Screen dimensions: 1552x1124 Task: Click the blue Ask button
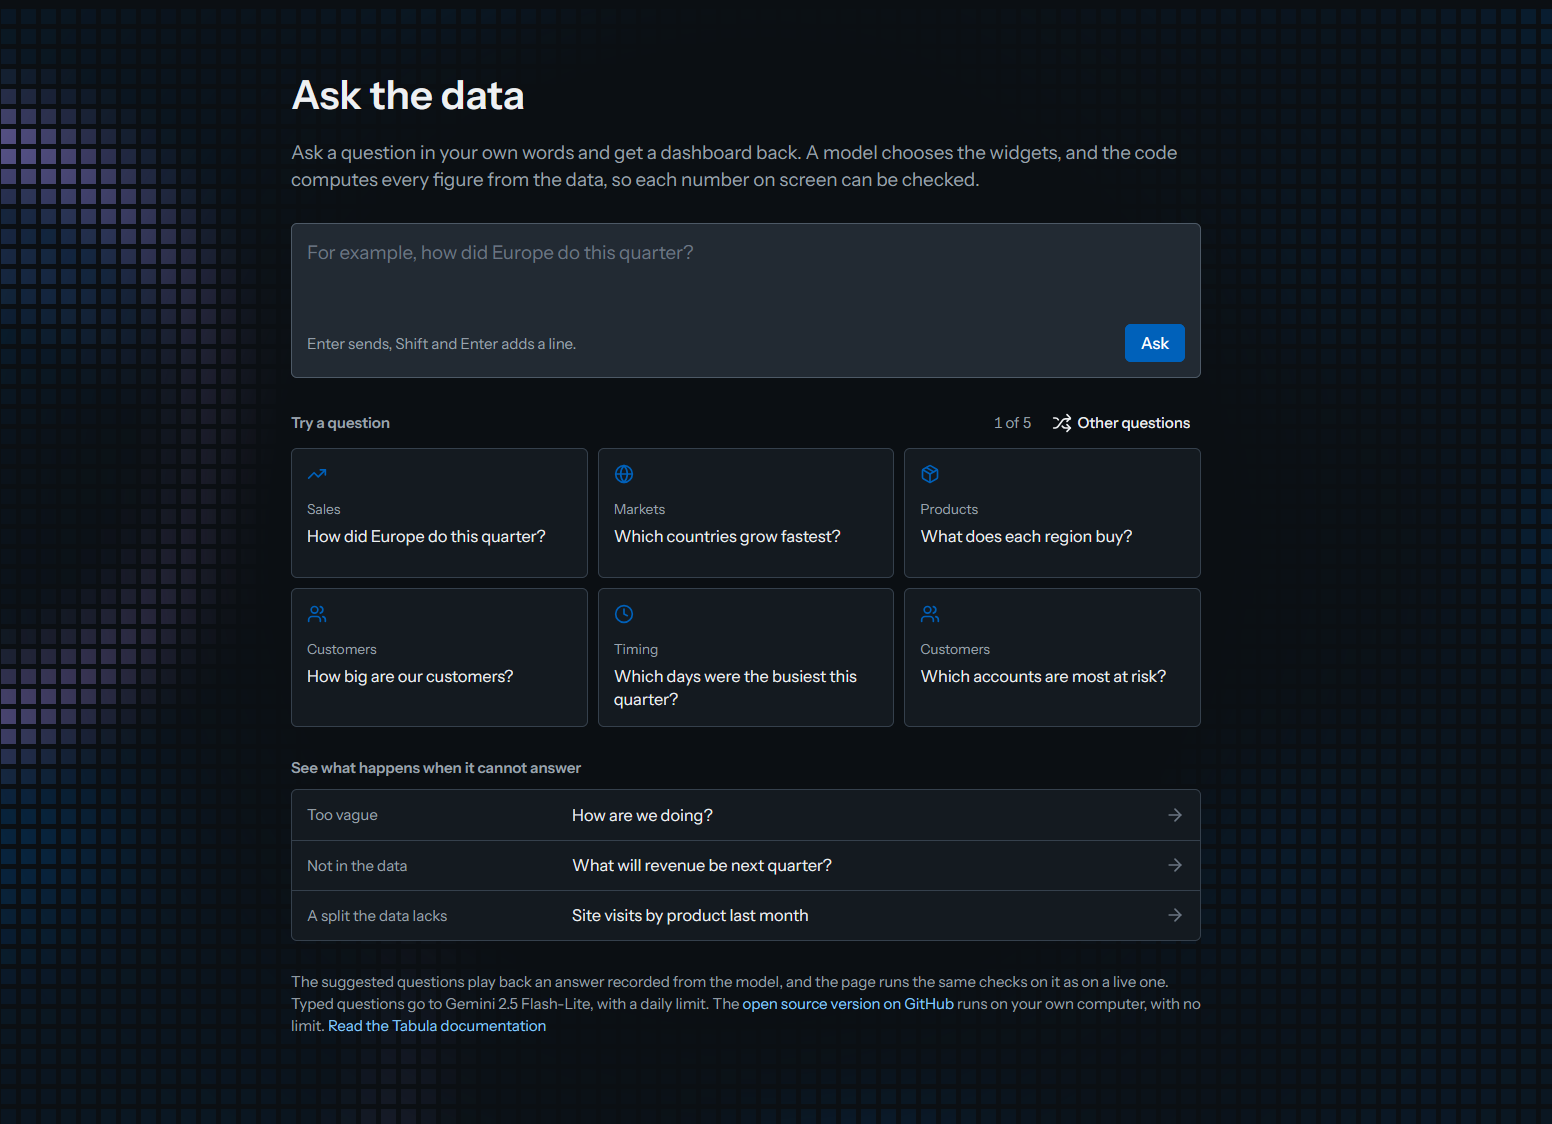[x=1155, y=343]
